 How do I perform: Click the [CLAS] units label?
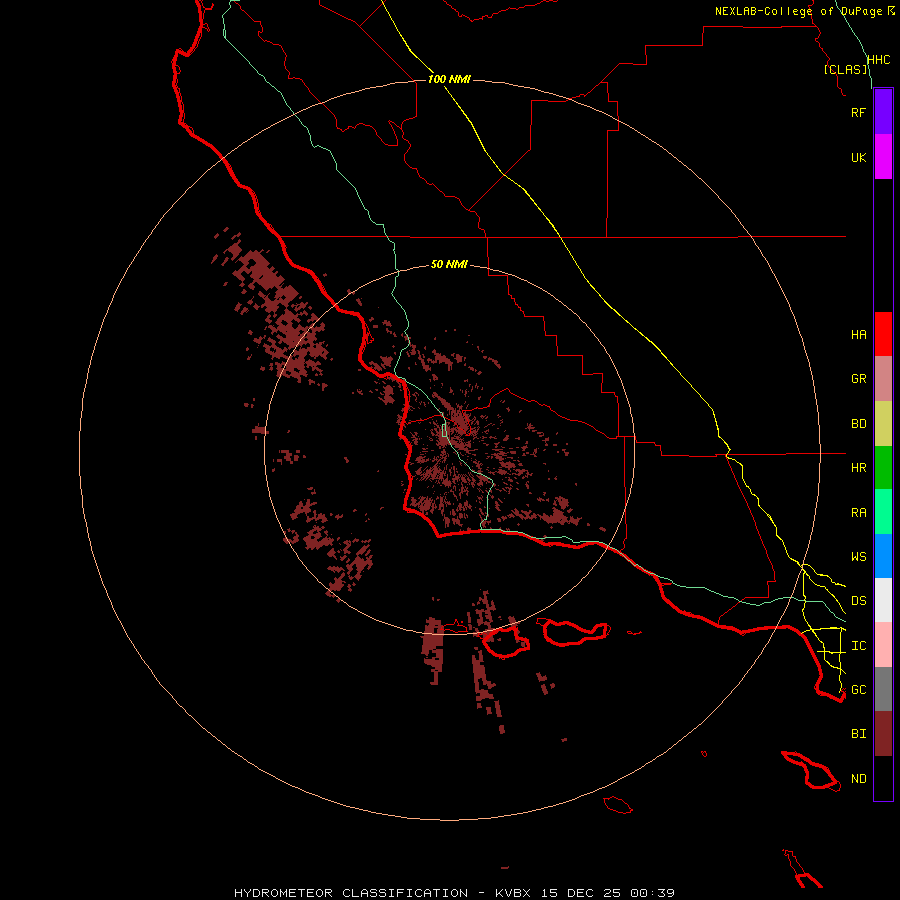pos(845,69)
